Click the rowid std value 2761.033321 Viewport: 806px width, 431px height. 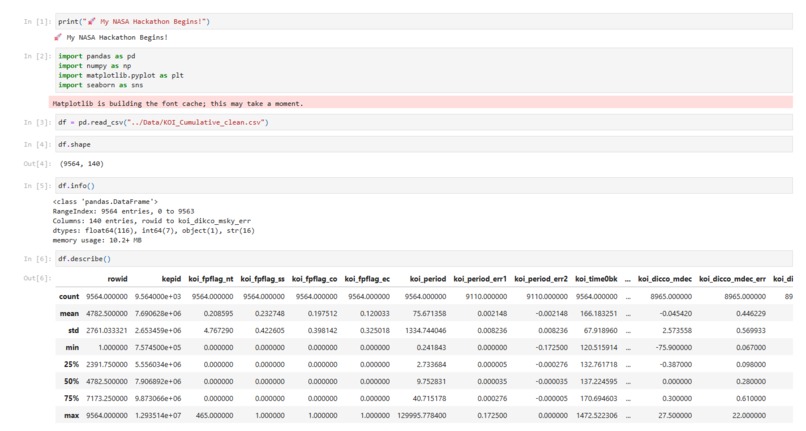[x=107, y=331]
